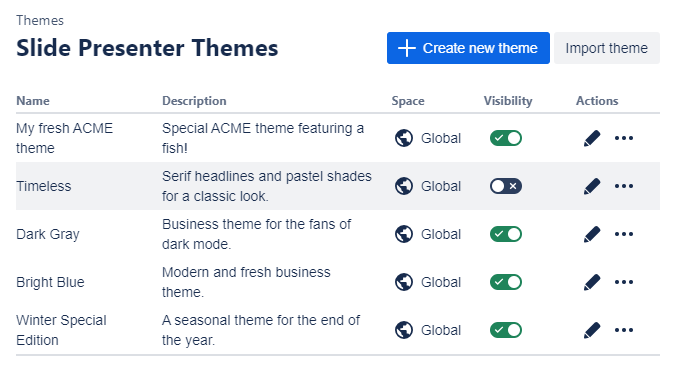Edit the Bright Blue theme

(x=592, y=282)
